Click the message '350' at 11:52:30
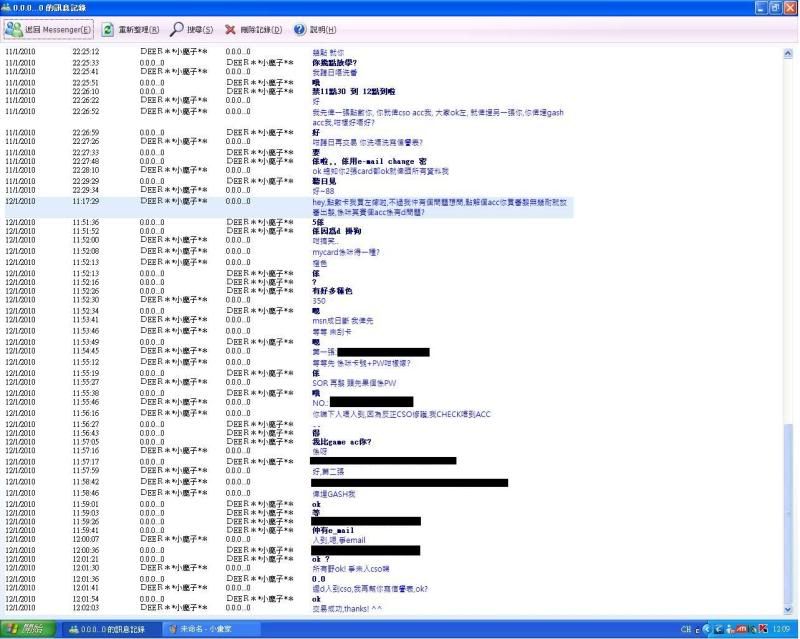The width and height of the screenshot is (800, 639). click(x=319, y=301)
